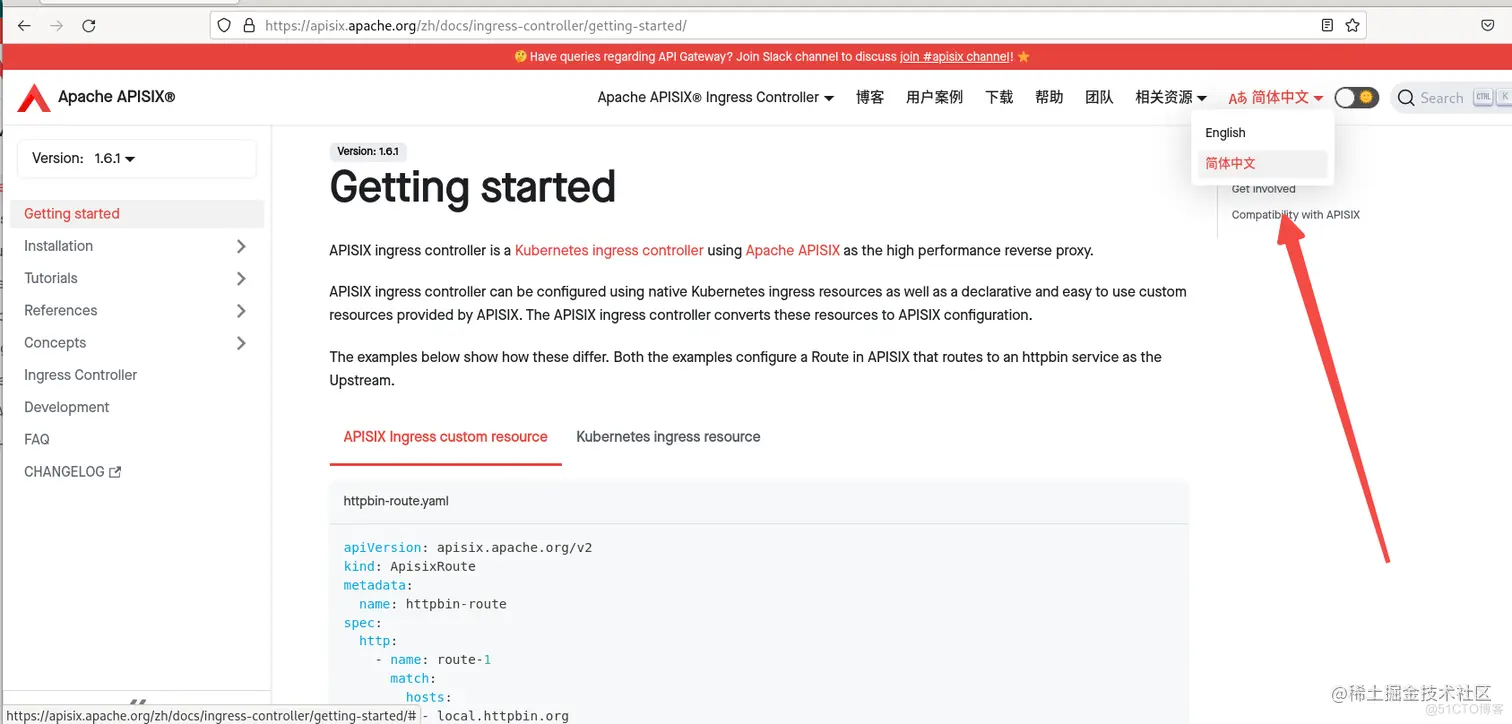Click the browser forward arrow
Viewport: 1512px width, 724px height.
coord(57,26)
